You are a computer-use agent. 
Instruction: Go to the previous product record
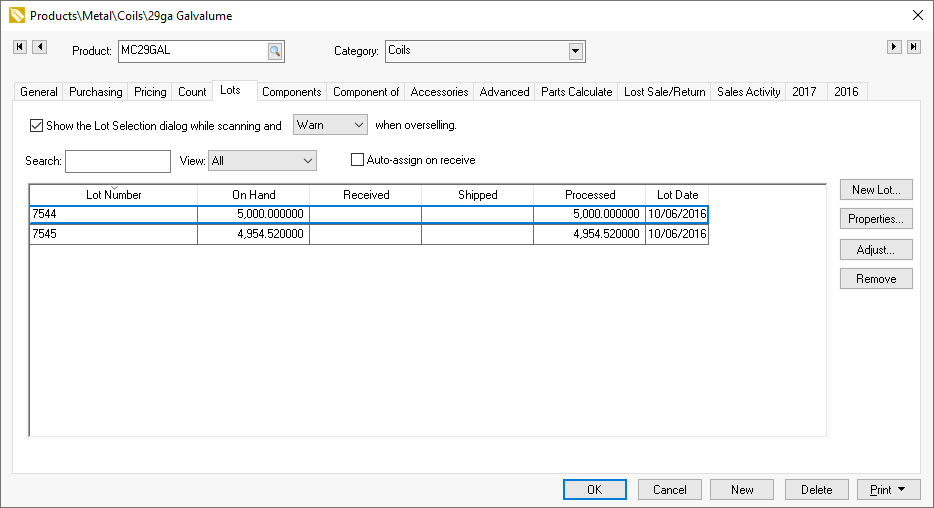click(39, 47)
